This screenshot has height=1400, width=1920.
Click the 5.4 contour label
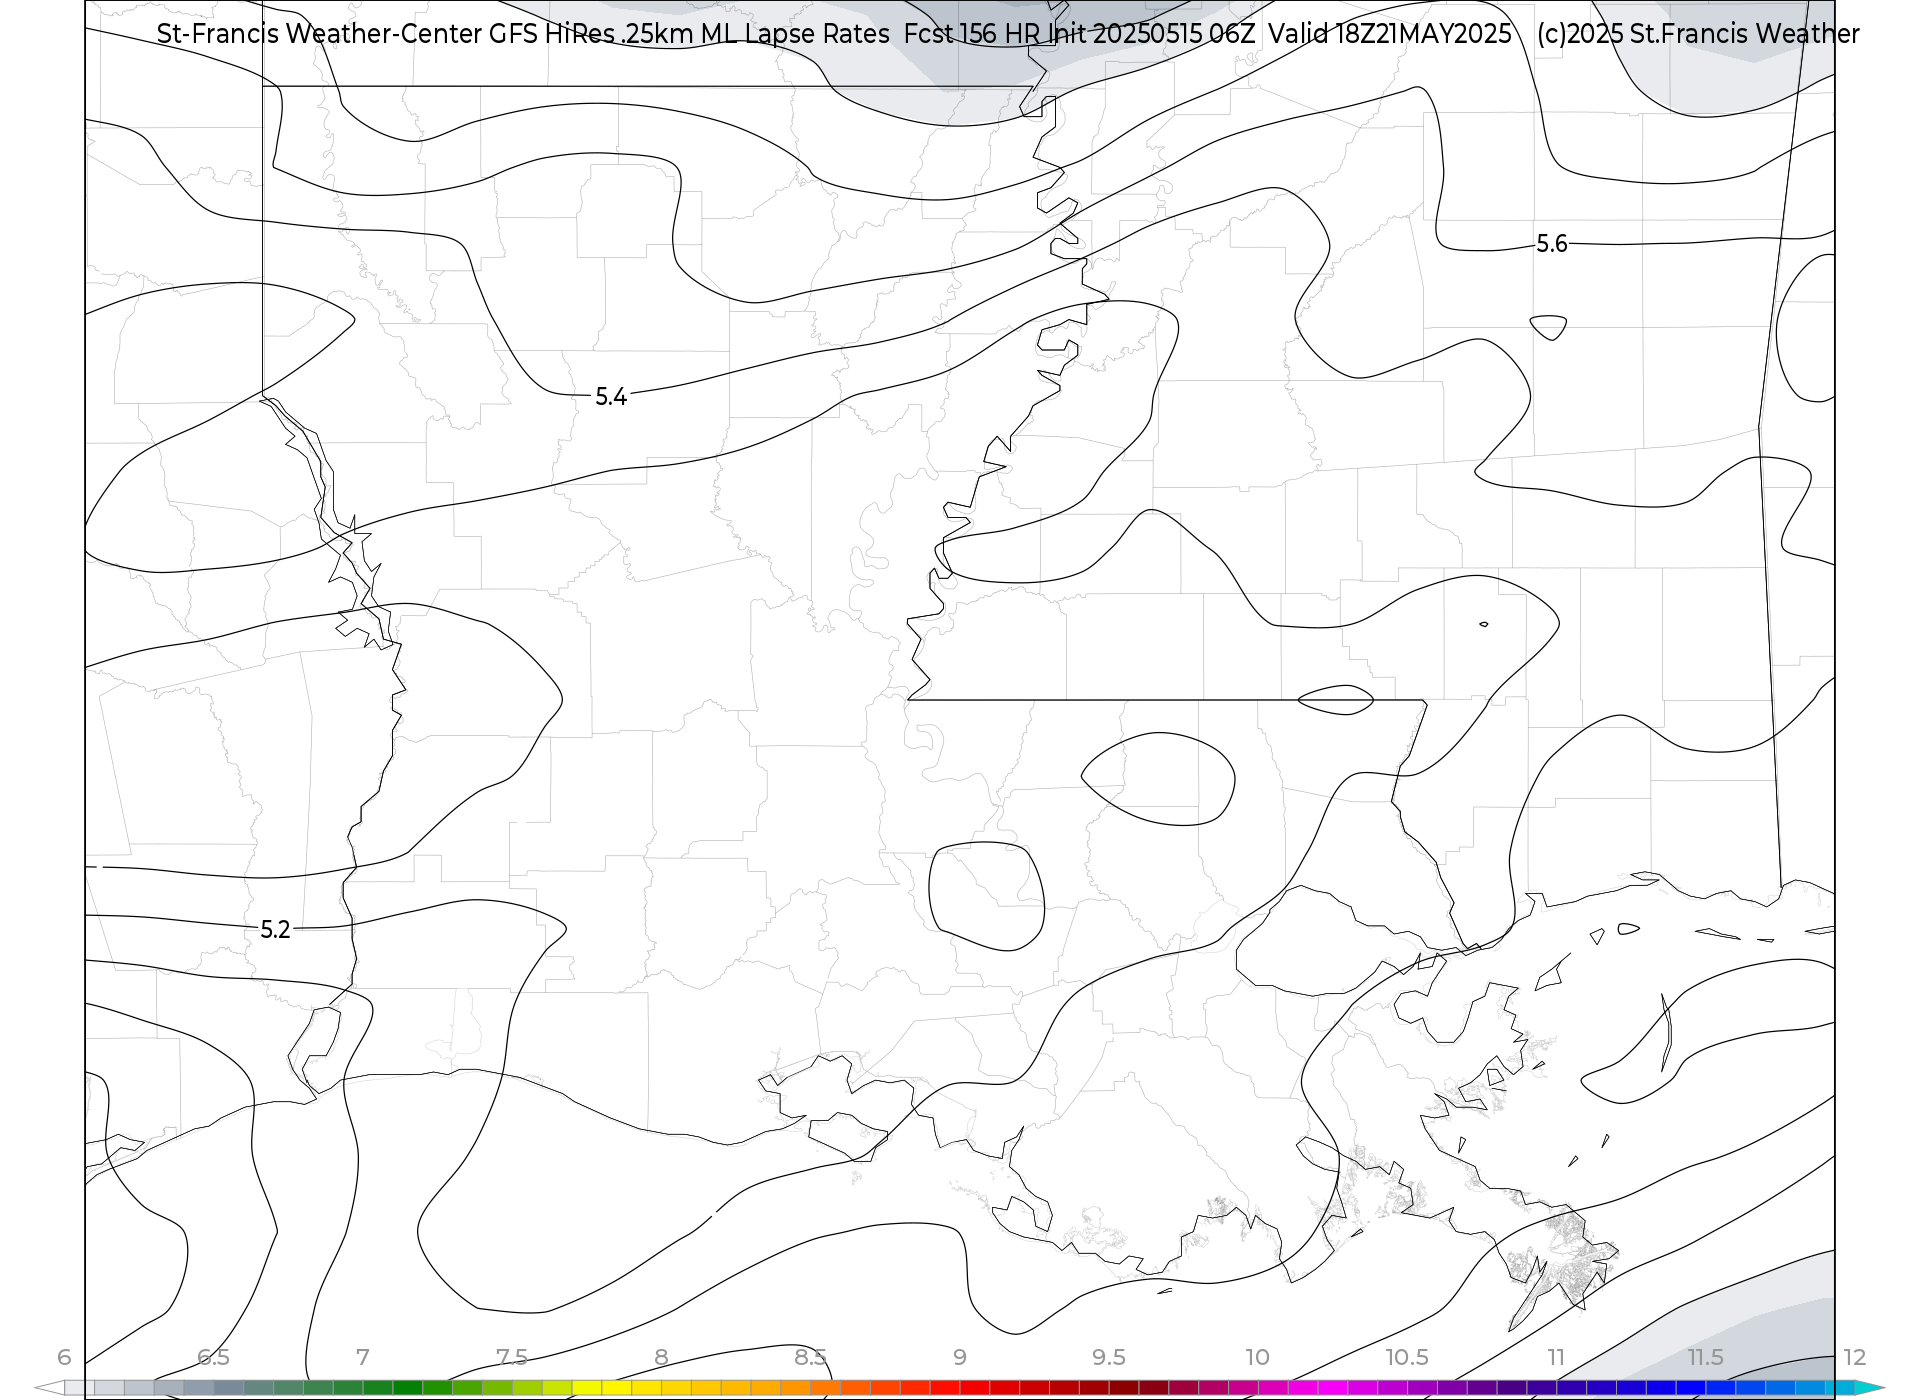611,397
